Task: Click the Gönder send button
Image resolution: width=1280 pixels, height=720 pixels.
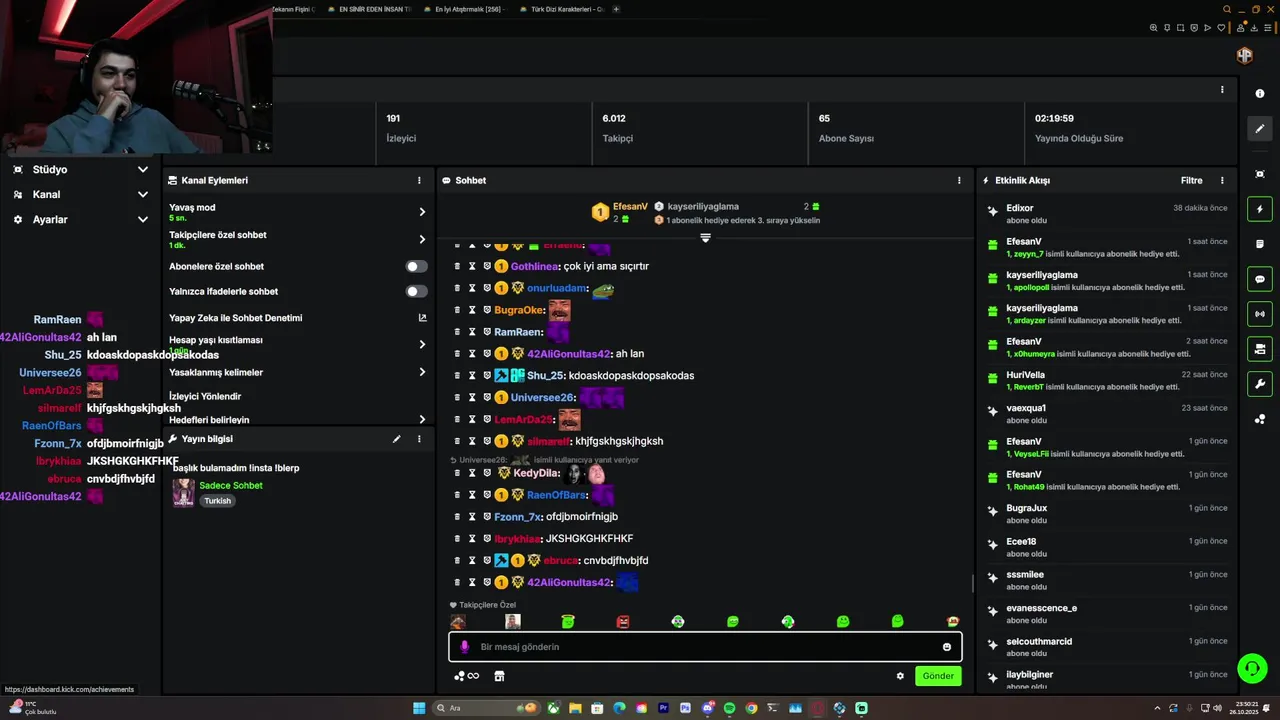Action: [938, 676]
